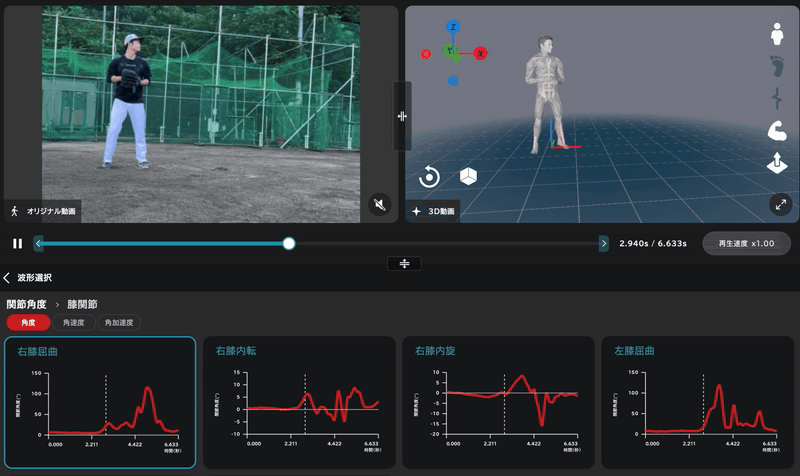This screenshot has height=476, width=800.
Task: Click the center-of-gravity arrow icon
Action: (x=777, y=163)
